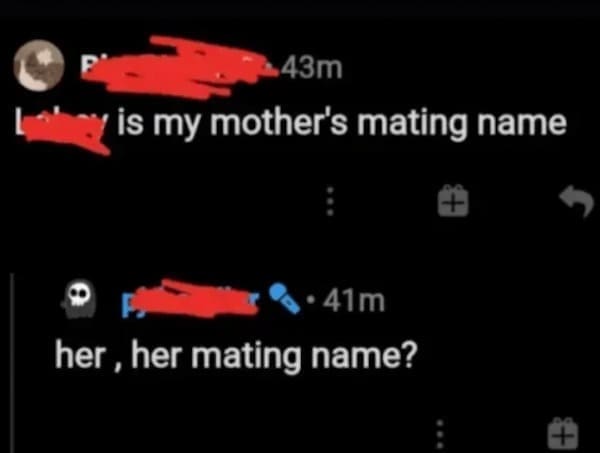Open the redacted blue username of the reply author
The width and height of the screenshot is (600, 453).
click(191, 300)
